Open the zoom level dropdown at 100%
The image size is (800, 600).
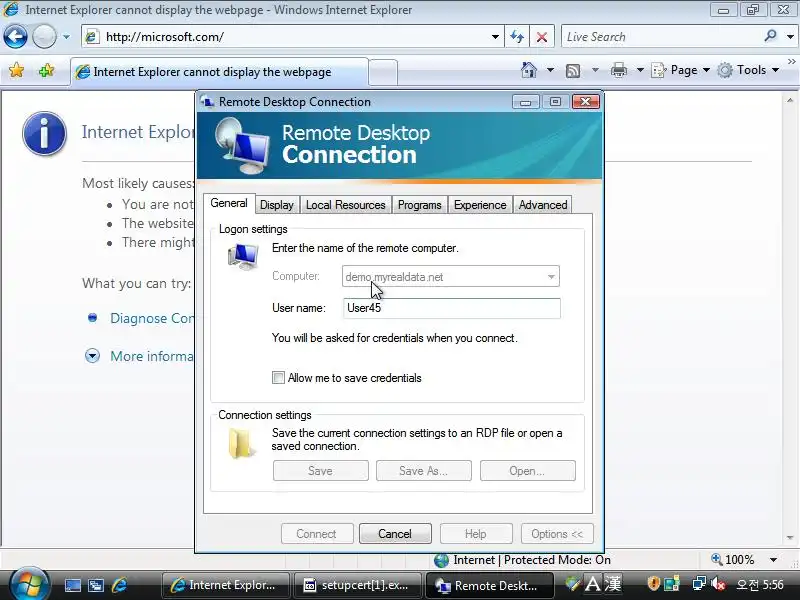pos(773,560)
